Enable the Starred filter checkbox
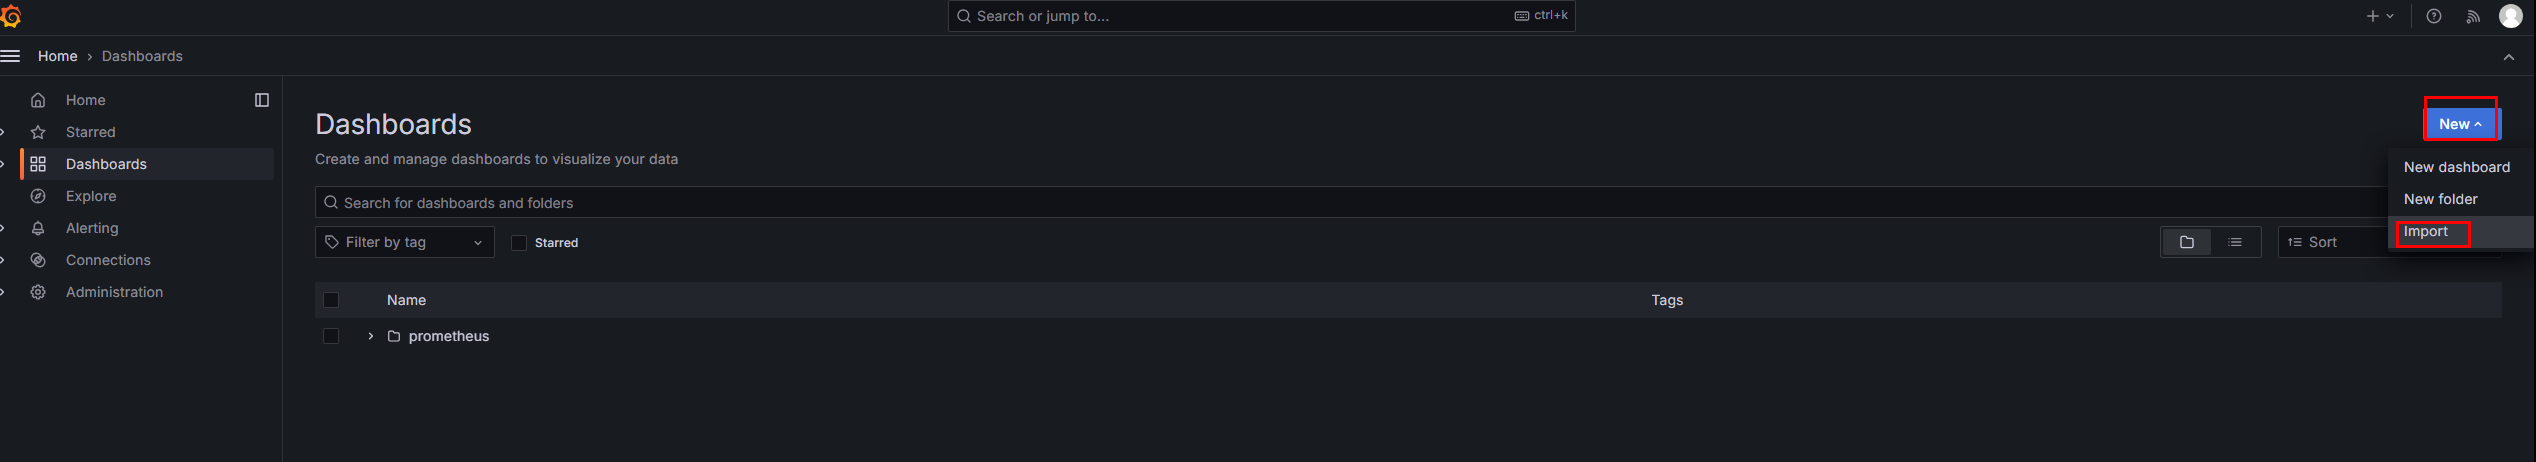Screen dimensions: 2536x462 click(519, 243)
